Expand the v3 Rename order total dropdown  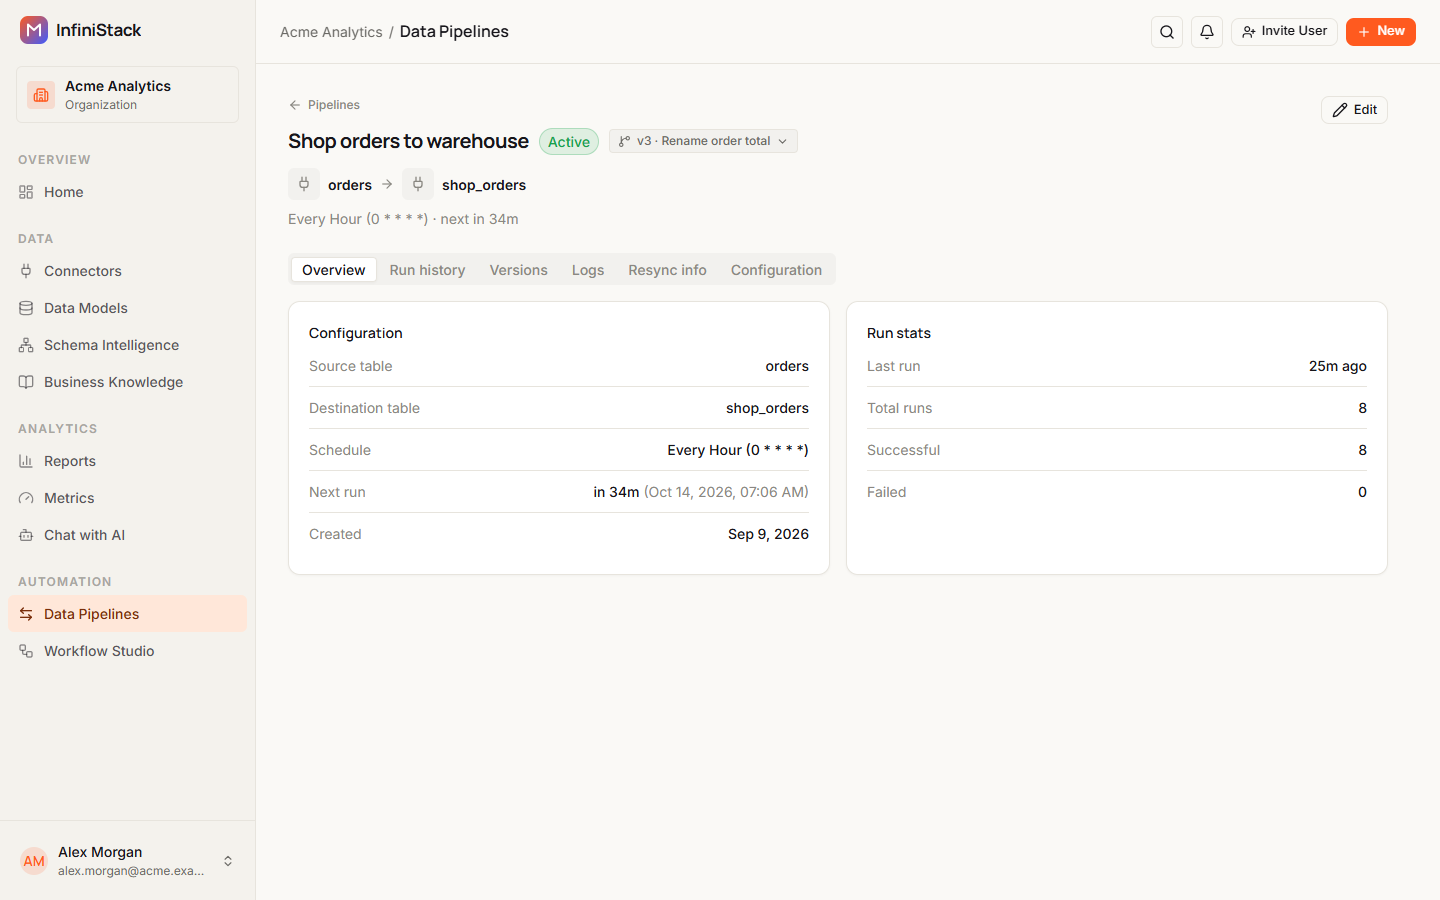(x=703, y=141)
